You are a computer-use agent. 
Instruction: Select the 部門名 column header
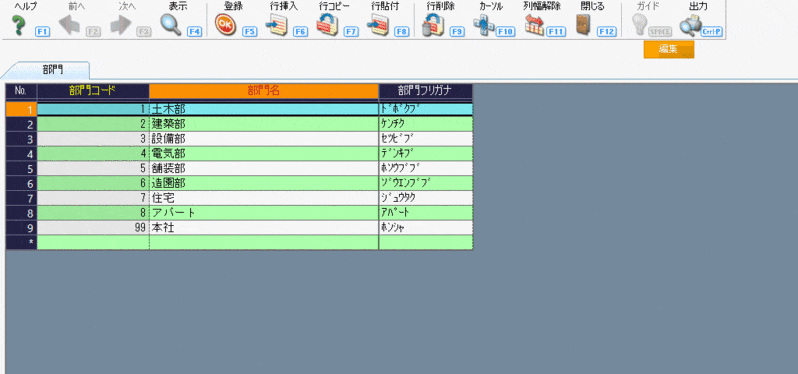click(264, 91)
